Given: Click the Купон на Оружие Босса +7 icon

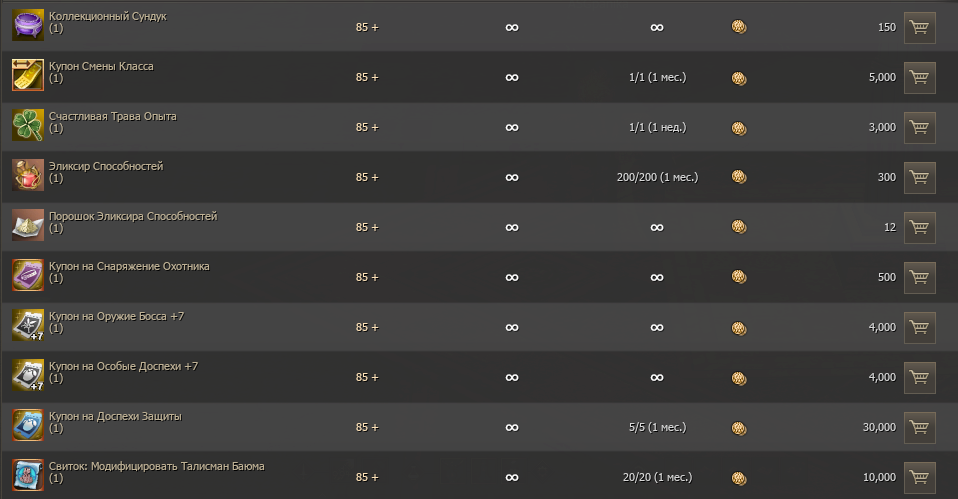Looking at the screenshot, I should click(x=27, y=326).
